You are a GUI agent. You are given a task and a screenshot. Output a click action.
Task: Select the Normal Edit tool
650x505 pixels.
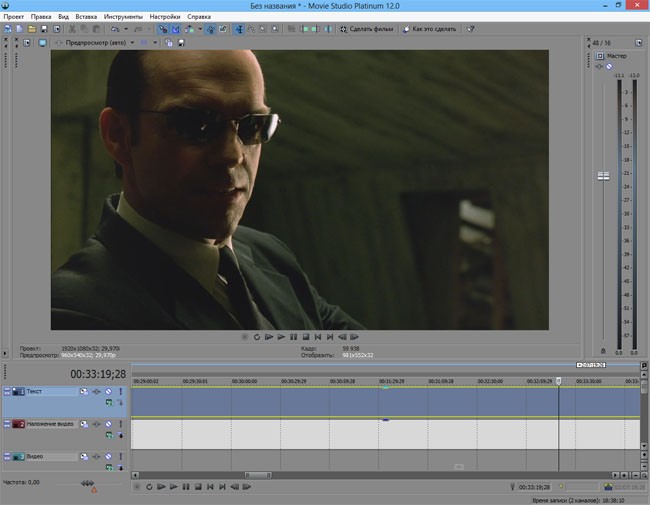coord(239,29)
